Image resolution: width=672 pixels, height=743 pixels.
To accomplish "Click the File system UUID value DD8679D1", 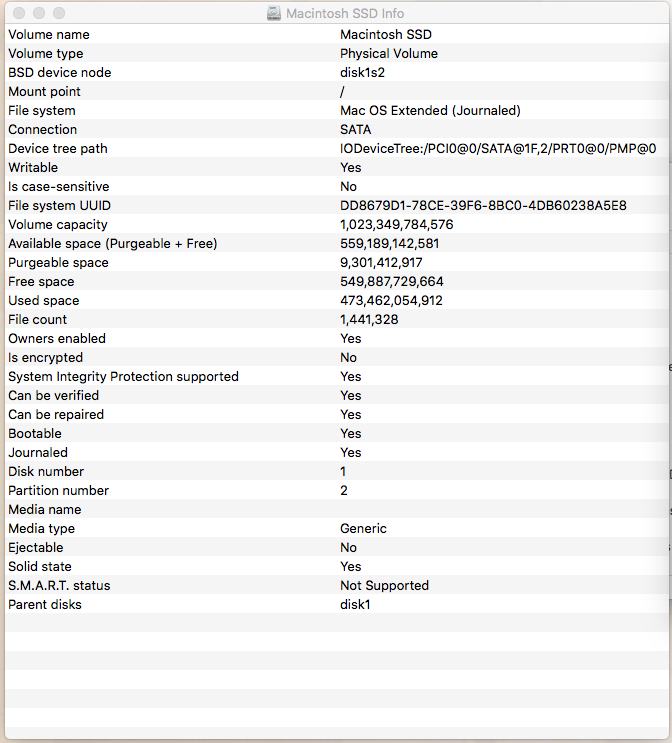I will pos(483,205).
